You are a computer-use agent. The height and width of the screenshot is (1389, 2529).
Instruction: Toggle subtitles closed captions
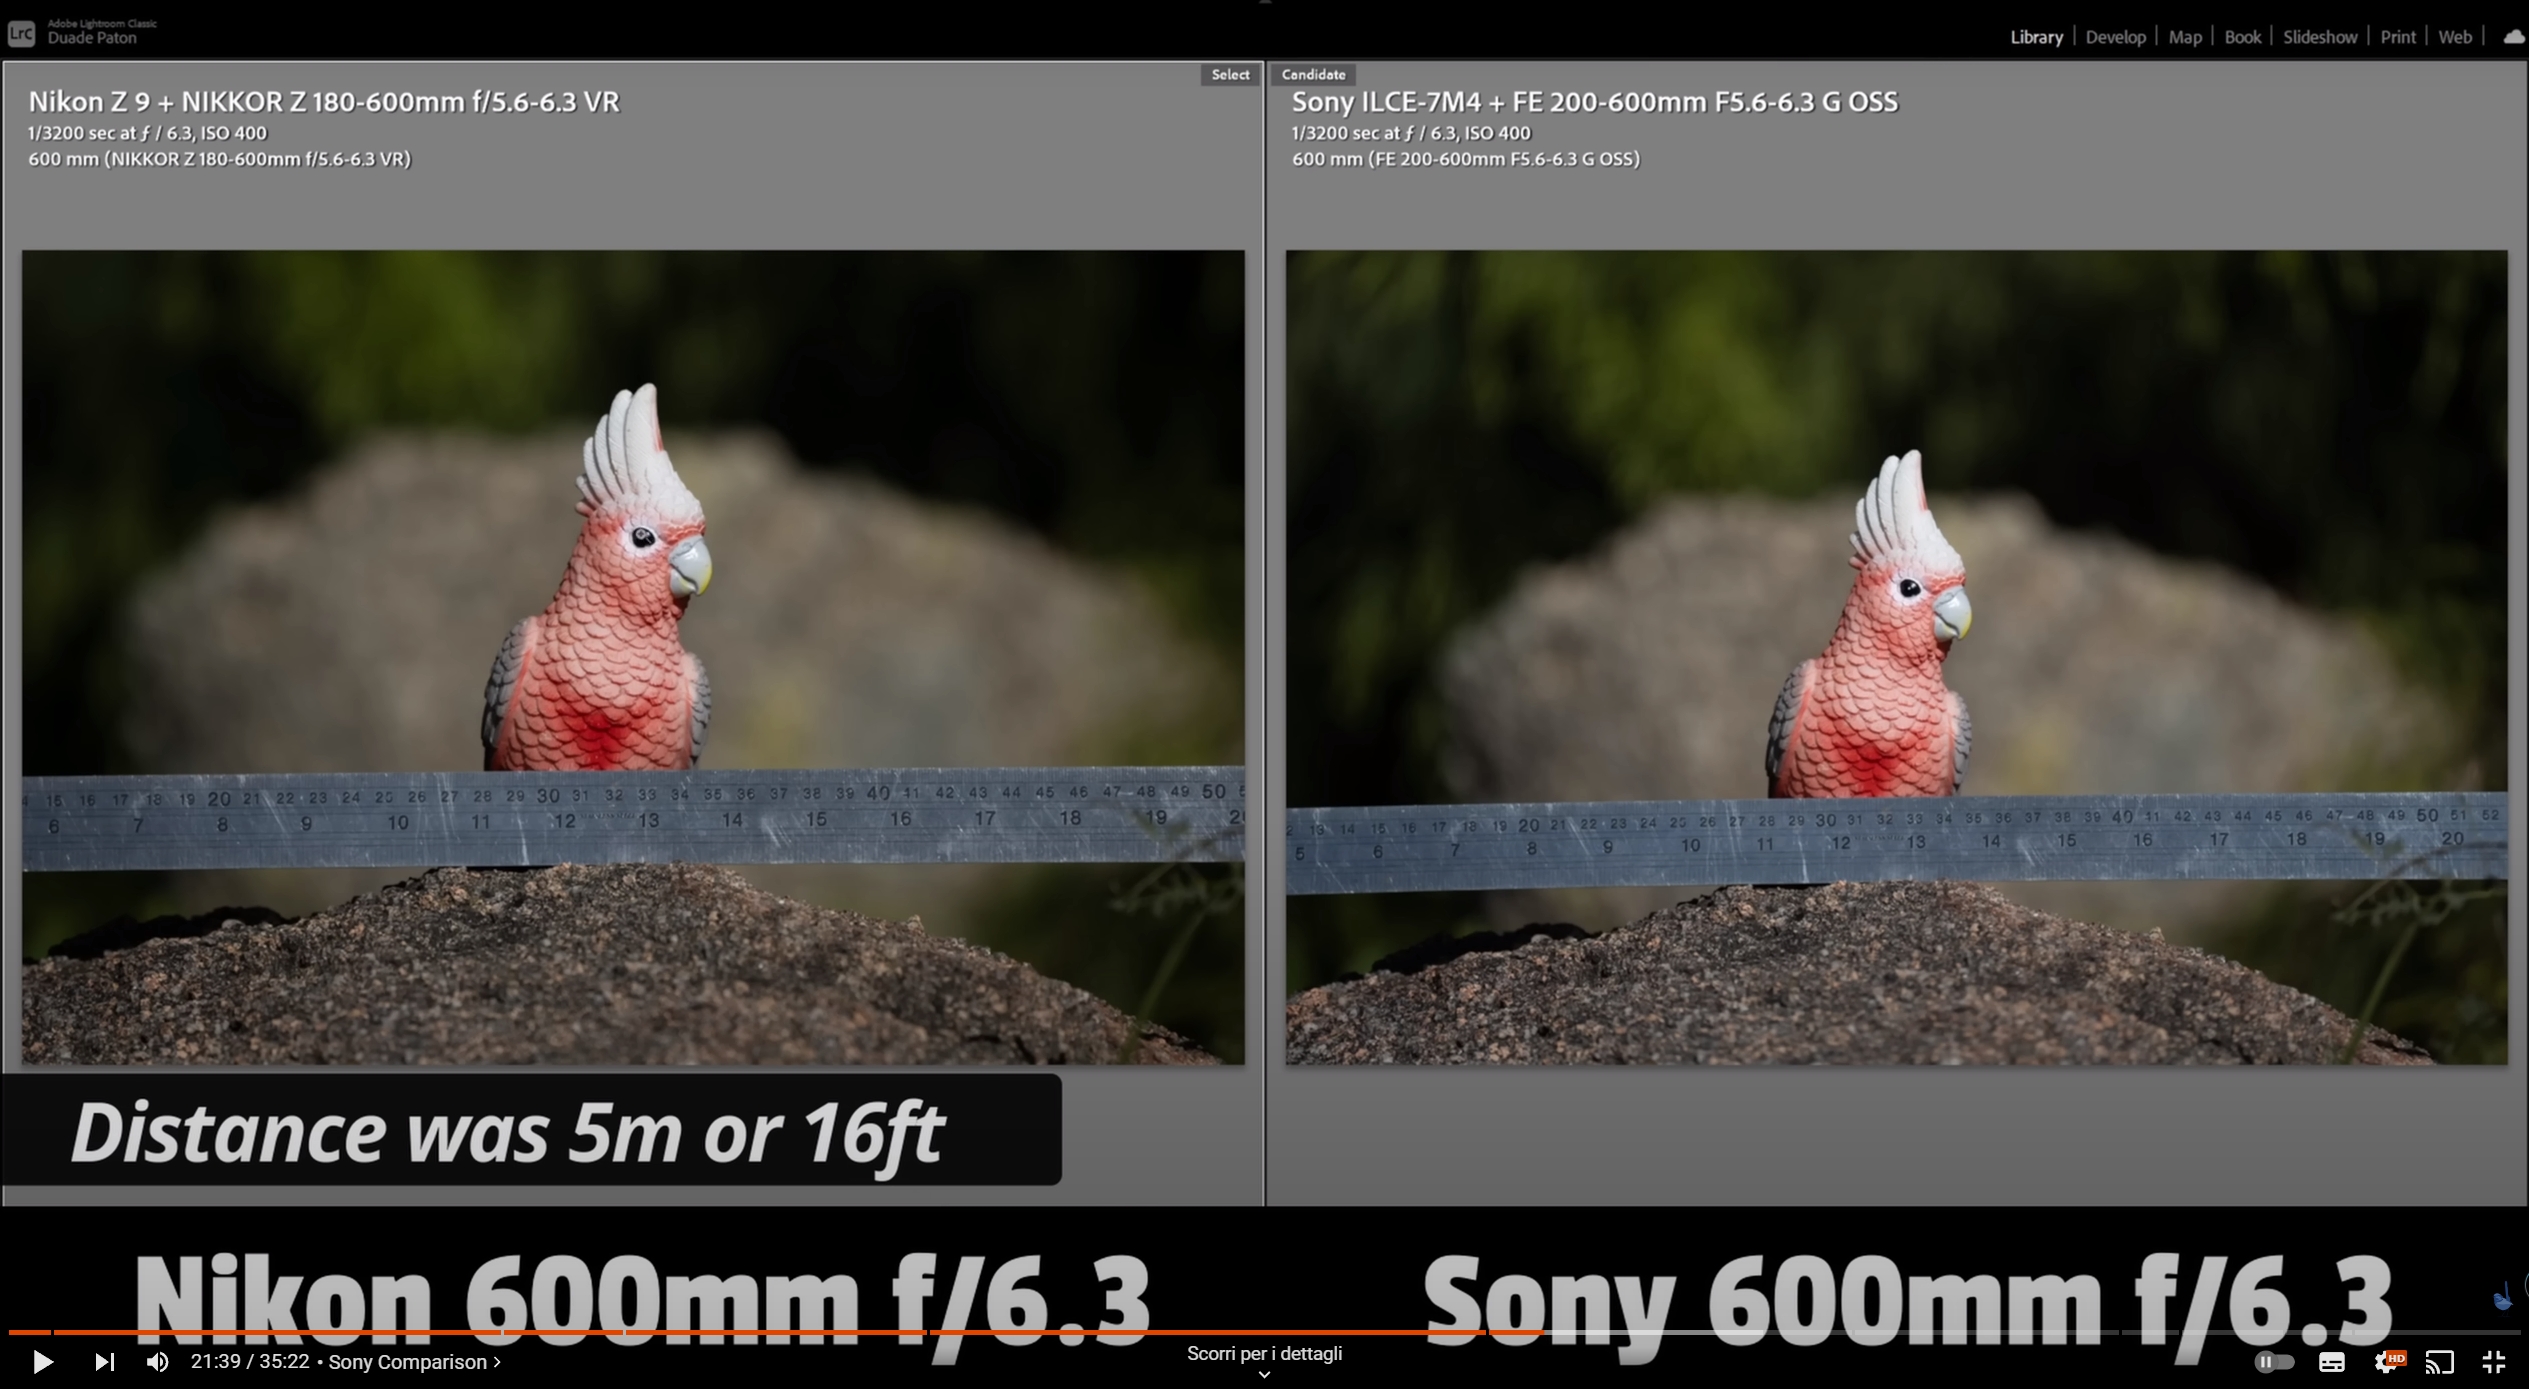point(2331,1362)
